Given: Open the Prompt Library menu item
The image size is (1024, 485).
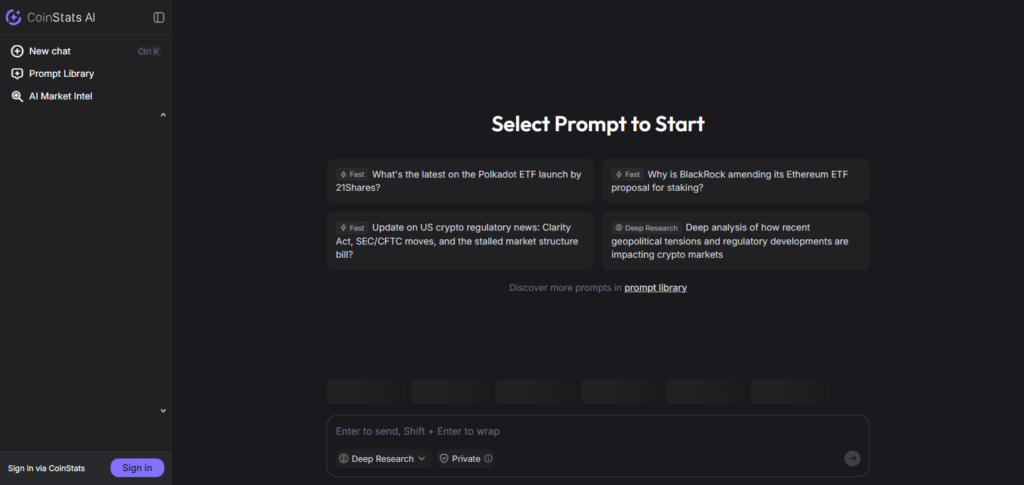Looking at the screenshot, I should point(61,74).
